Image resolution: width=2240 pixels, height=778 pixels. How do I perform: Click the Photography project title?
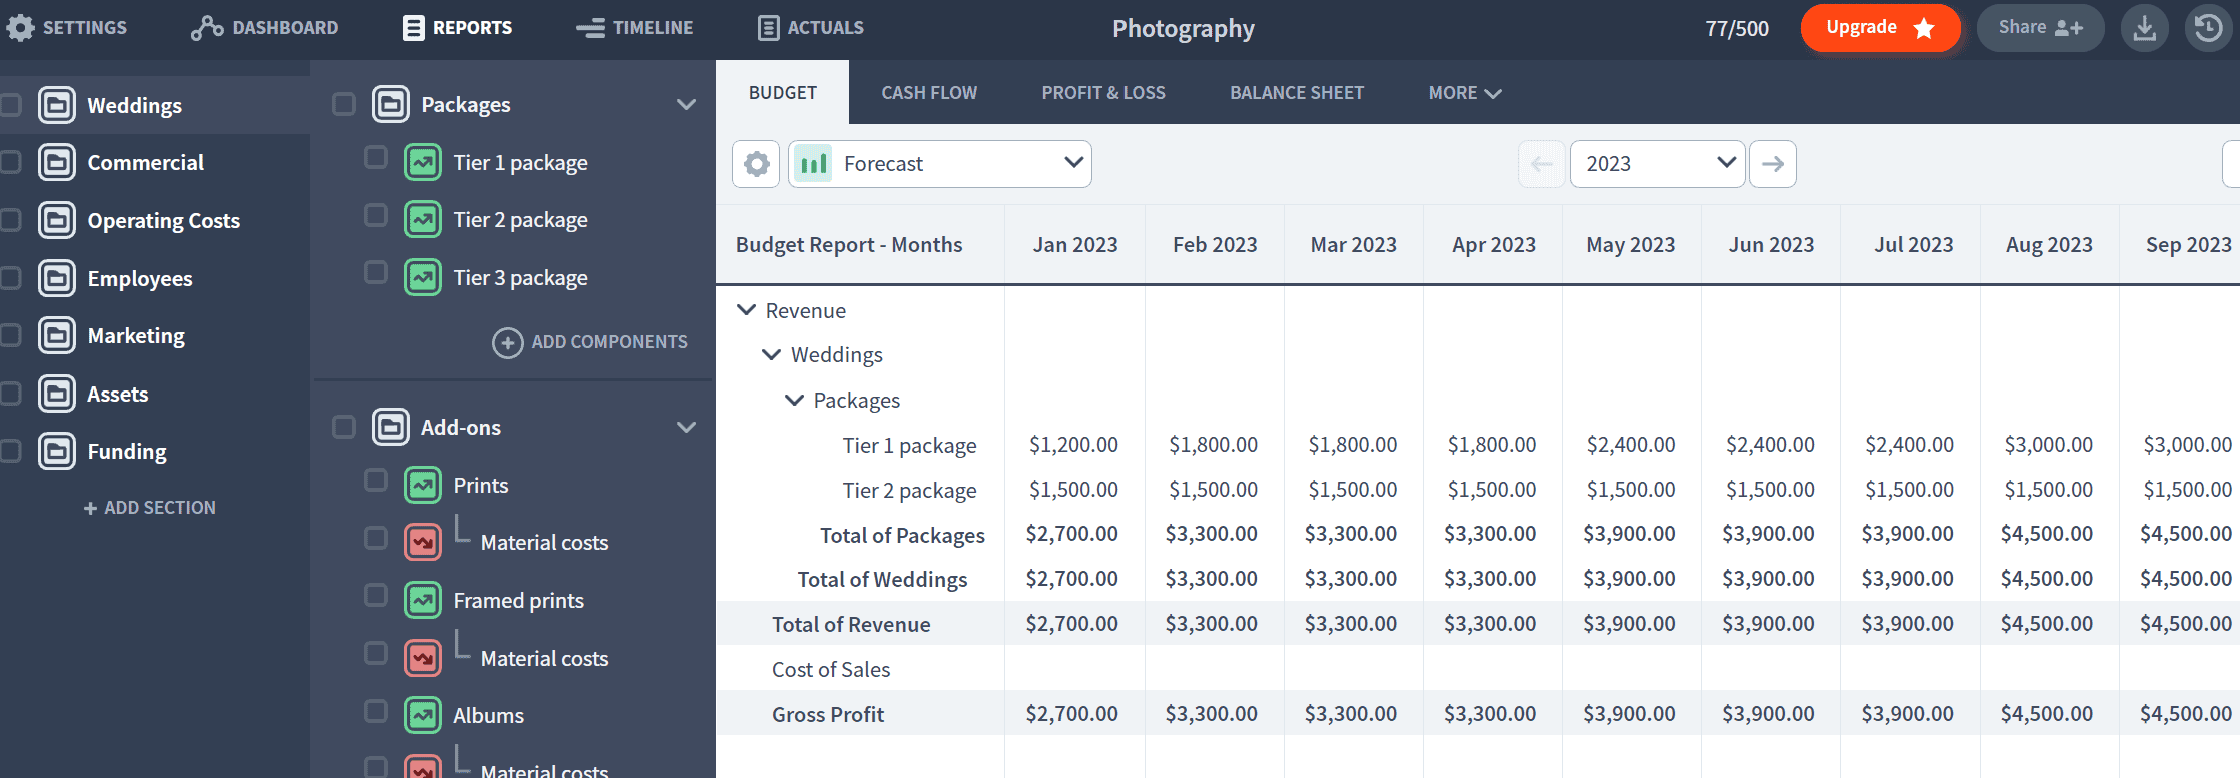[1183, 28]
